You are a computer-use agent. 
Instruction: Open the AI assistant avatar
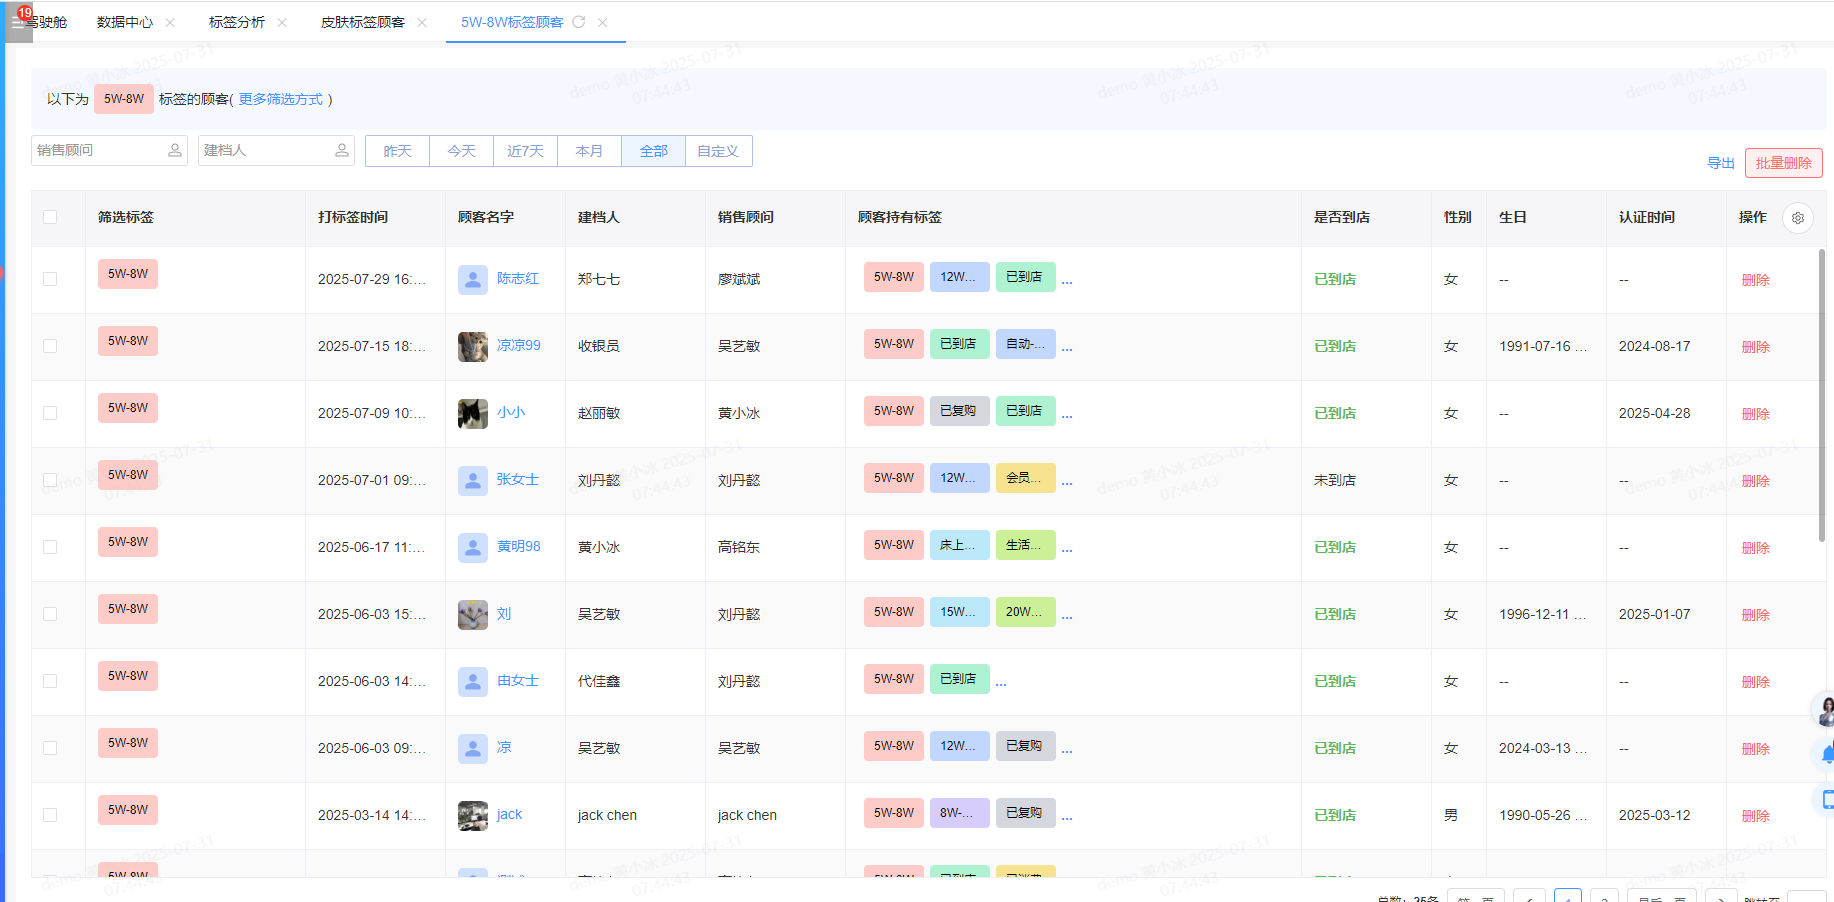1824,710
